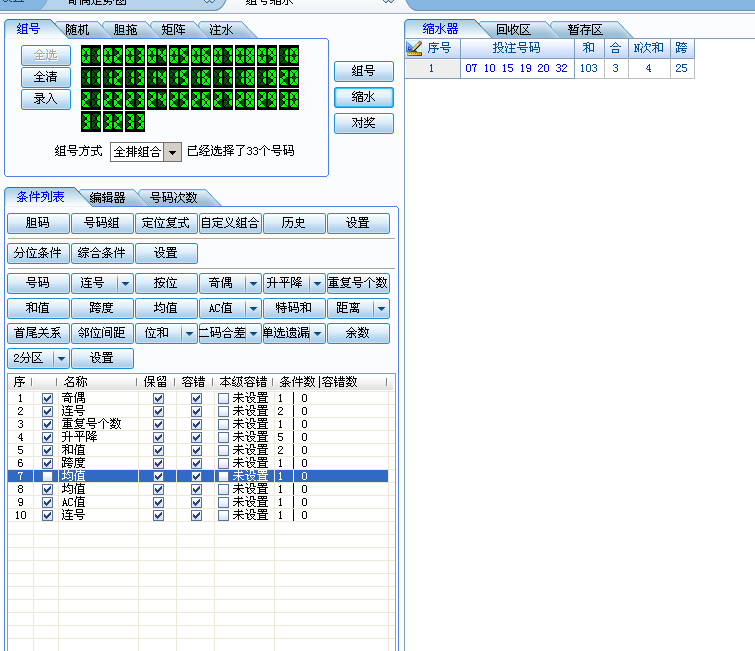Pick number ball 33 in the grid
Viewport: 755px width, 651px height.
click(135, 121)
